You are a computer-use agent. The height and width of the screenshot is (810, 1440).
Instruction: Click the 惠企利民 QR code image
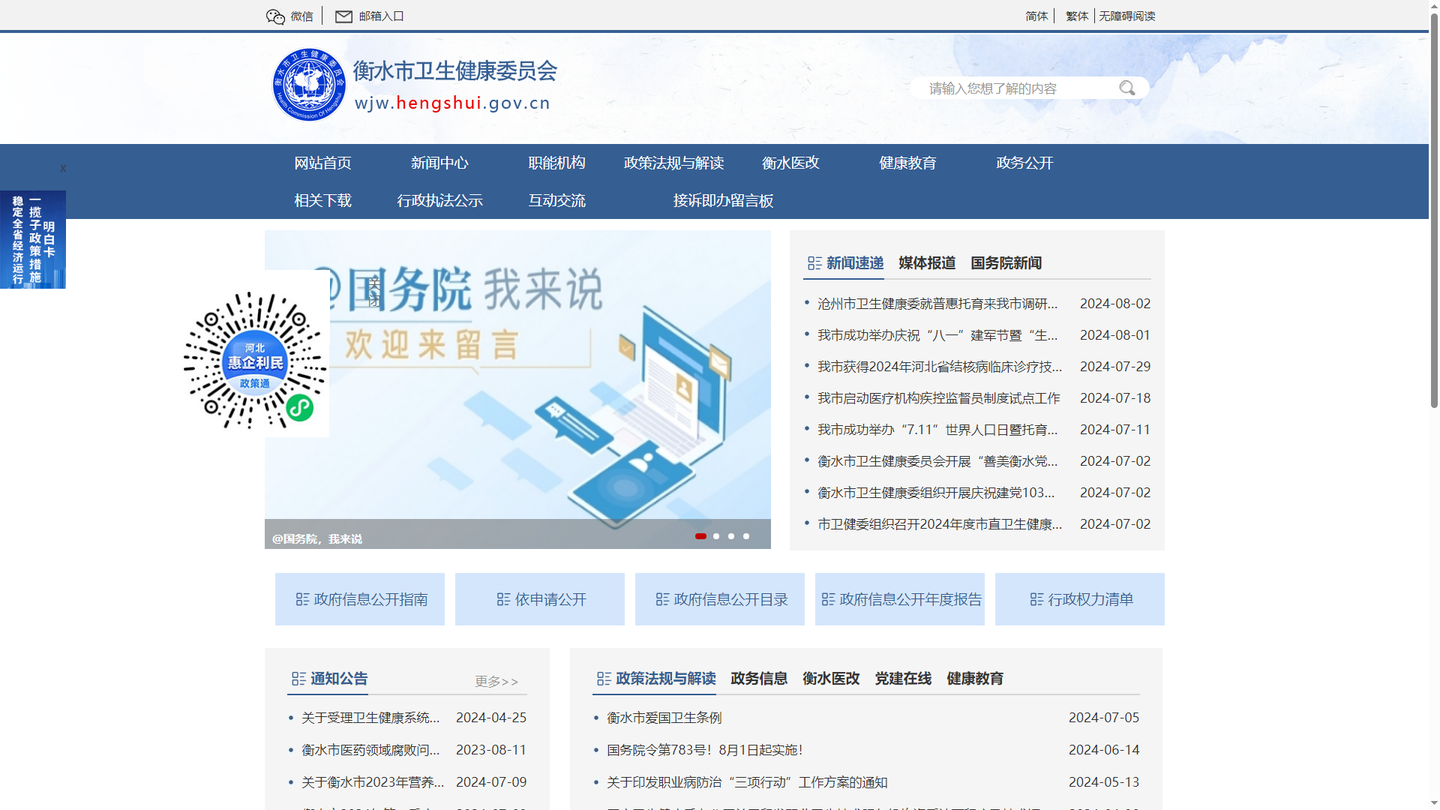coord(255,361)
